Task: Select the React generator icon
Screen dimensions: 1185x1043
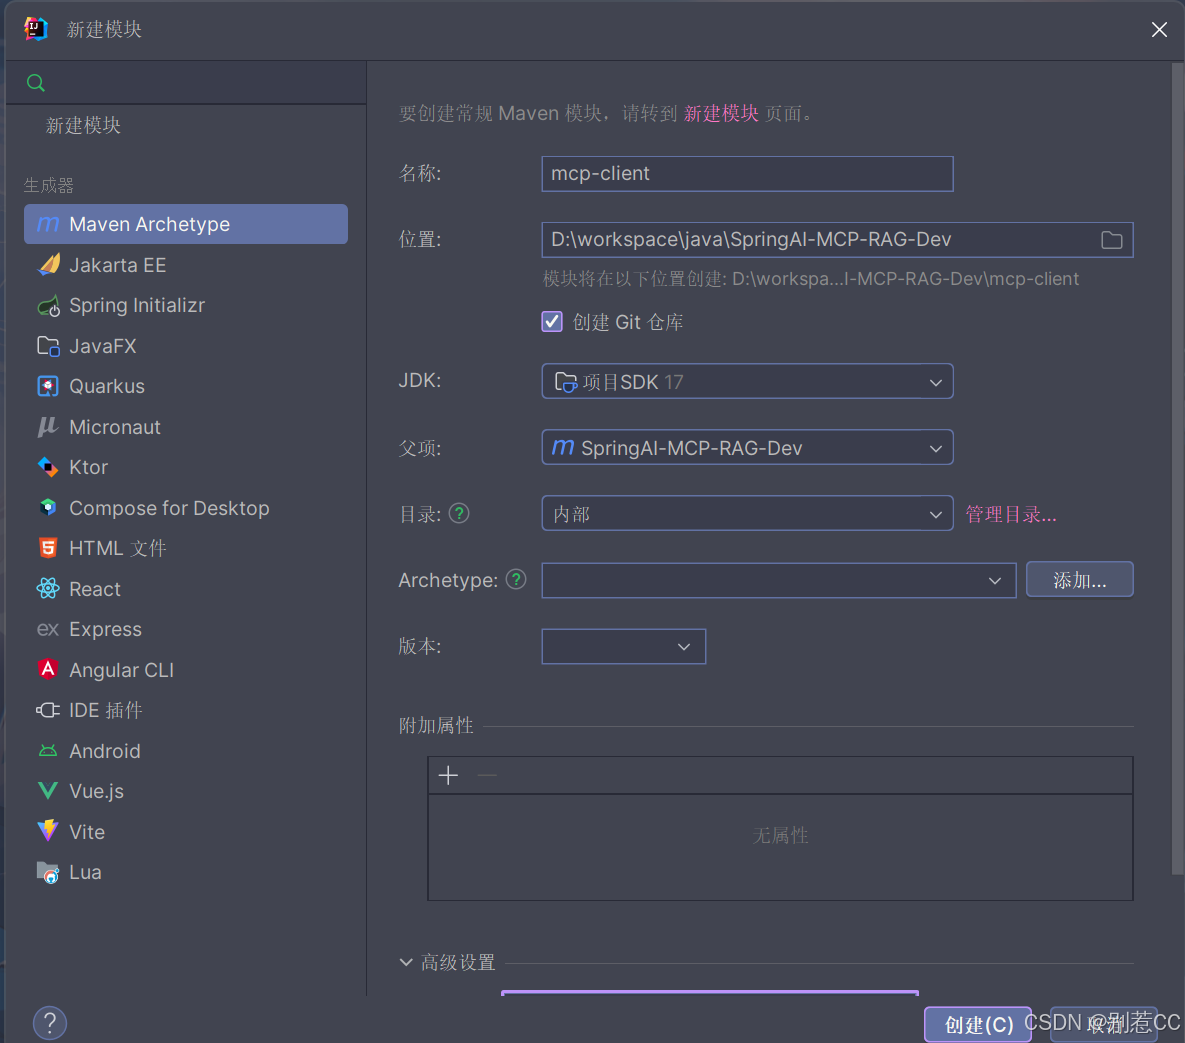Action: 48,589
